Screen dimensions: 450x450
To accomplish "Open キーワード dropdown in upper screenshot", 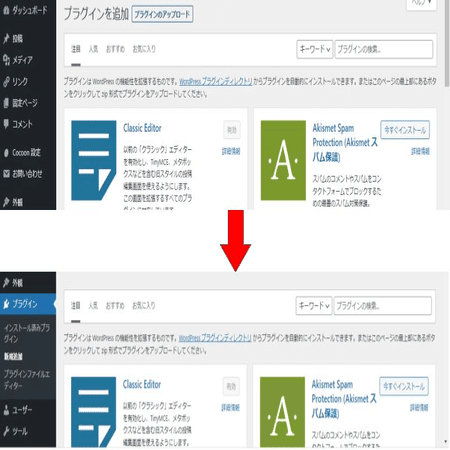I will click(315, 49).
